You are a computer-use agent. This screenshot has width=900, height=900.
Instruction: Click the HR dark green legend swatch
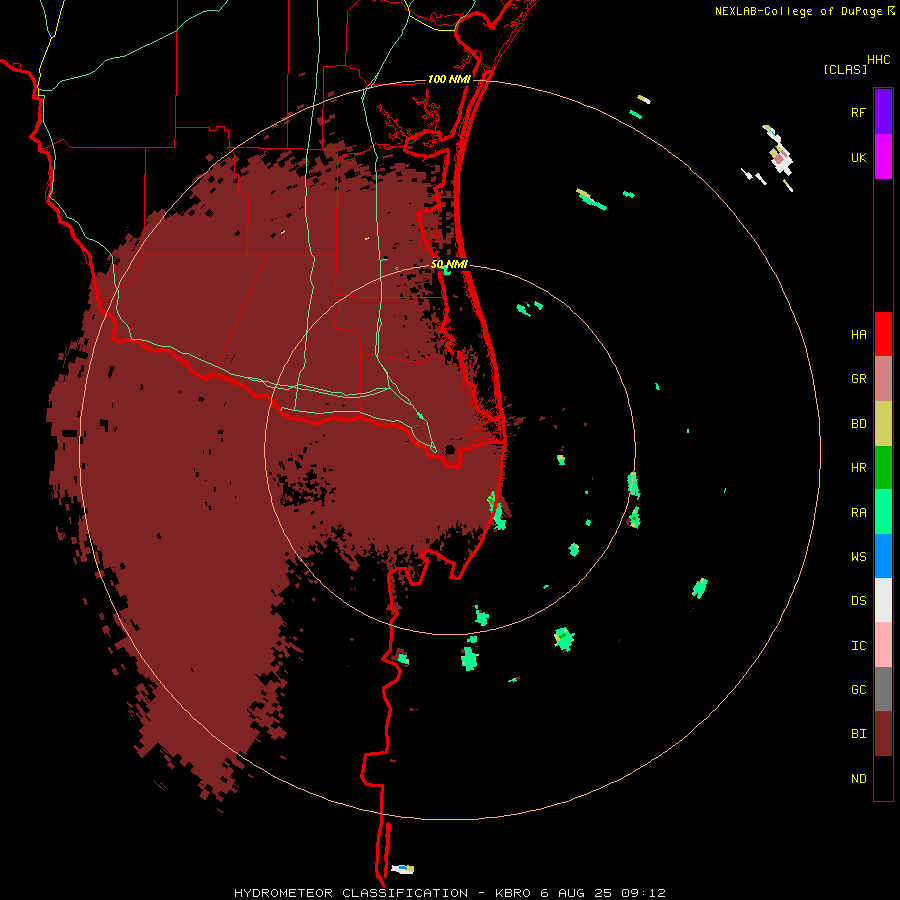[x=883, y=468]
